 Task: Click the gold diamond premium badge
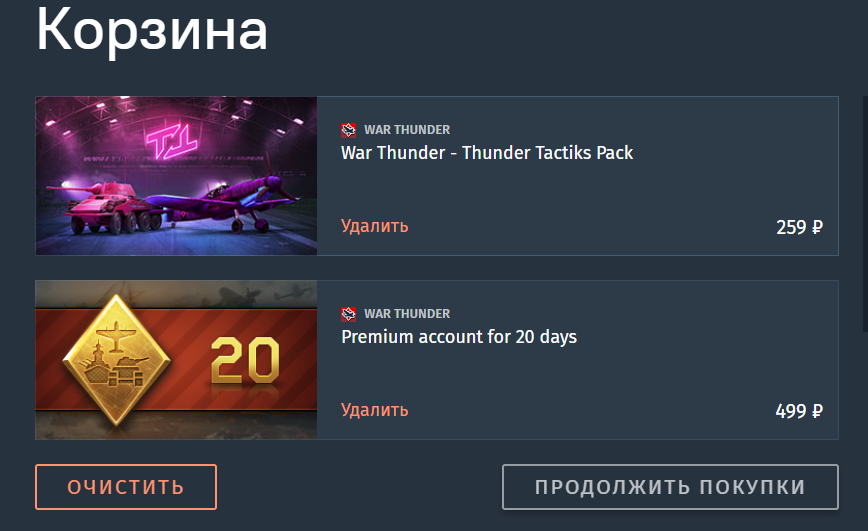tap(116, 360)
